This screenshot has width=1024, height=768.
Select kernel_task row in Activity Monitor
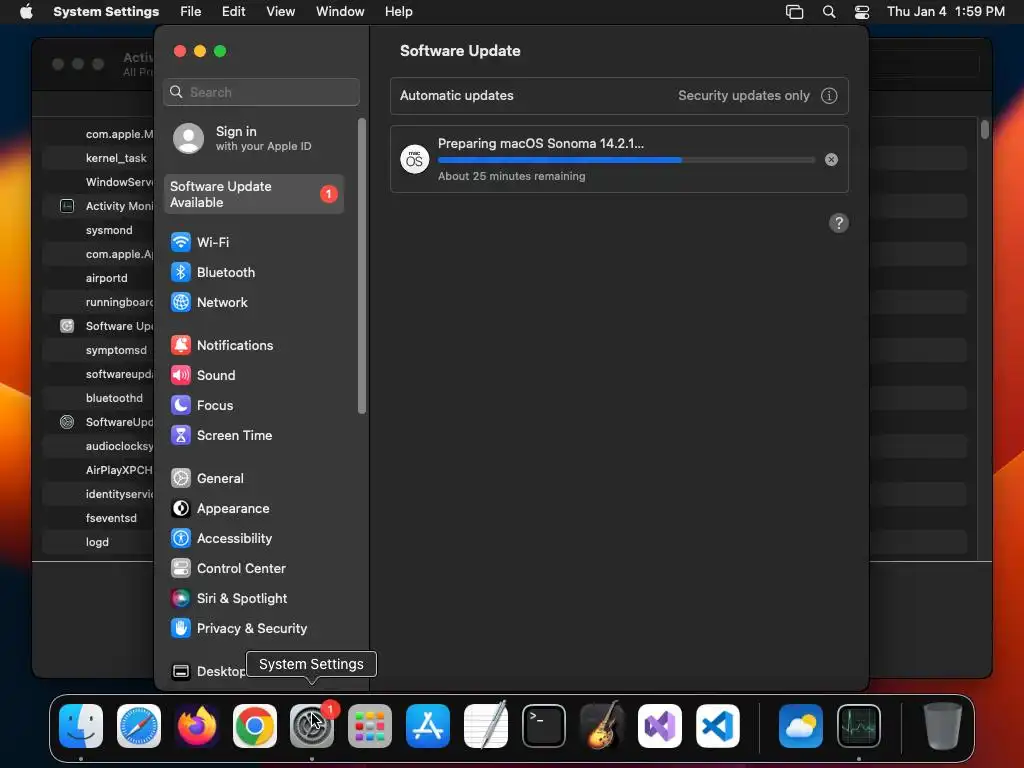pos(98,158)
